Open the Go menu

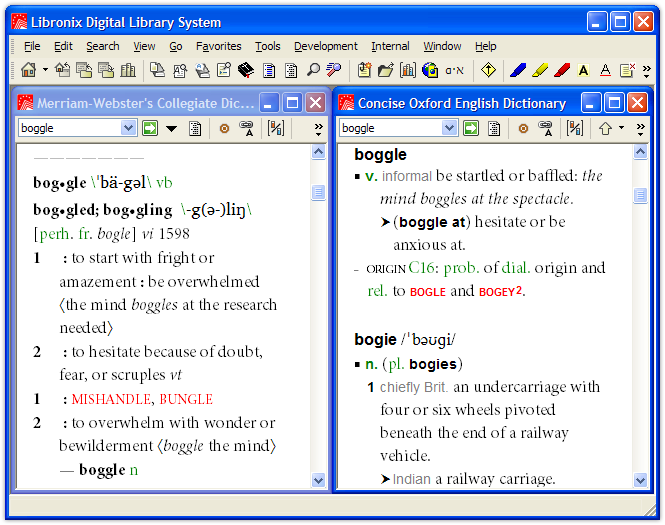176,46
